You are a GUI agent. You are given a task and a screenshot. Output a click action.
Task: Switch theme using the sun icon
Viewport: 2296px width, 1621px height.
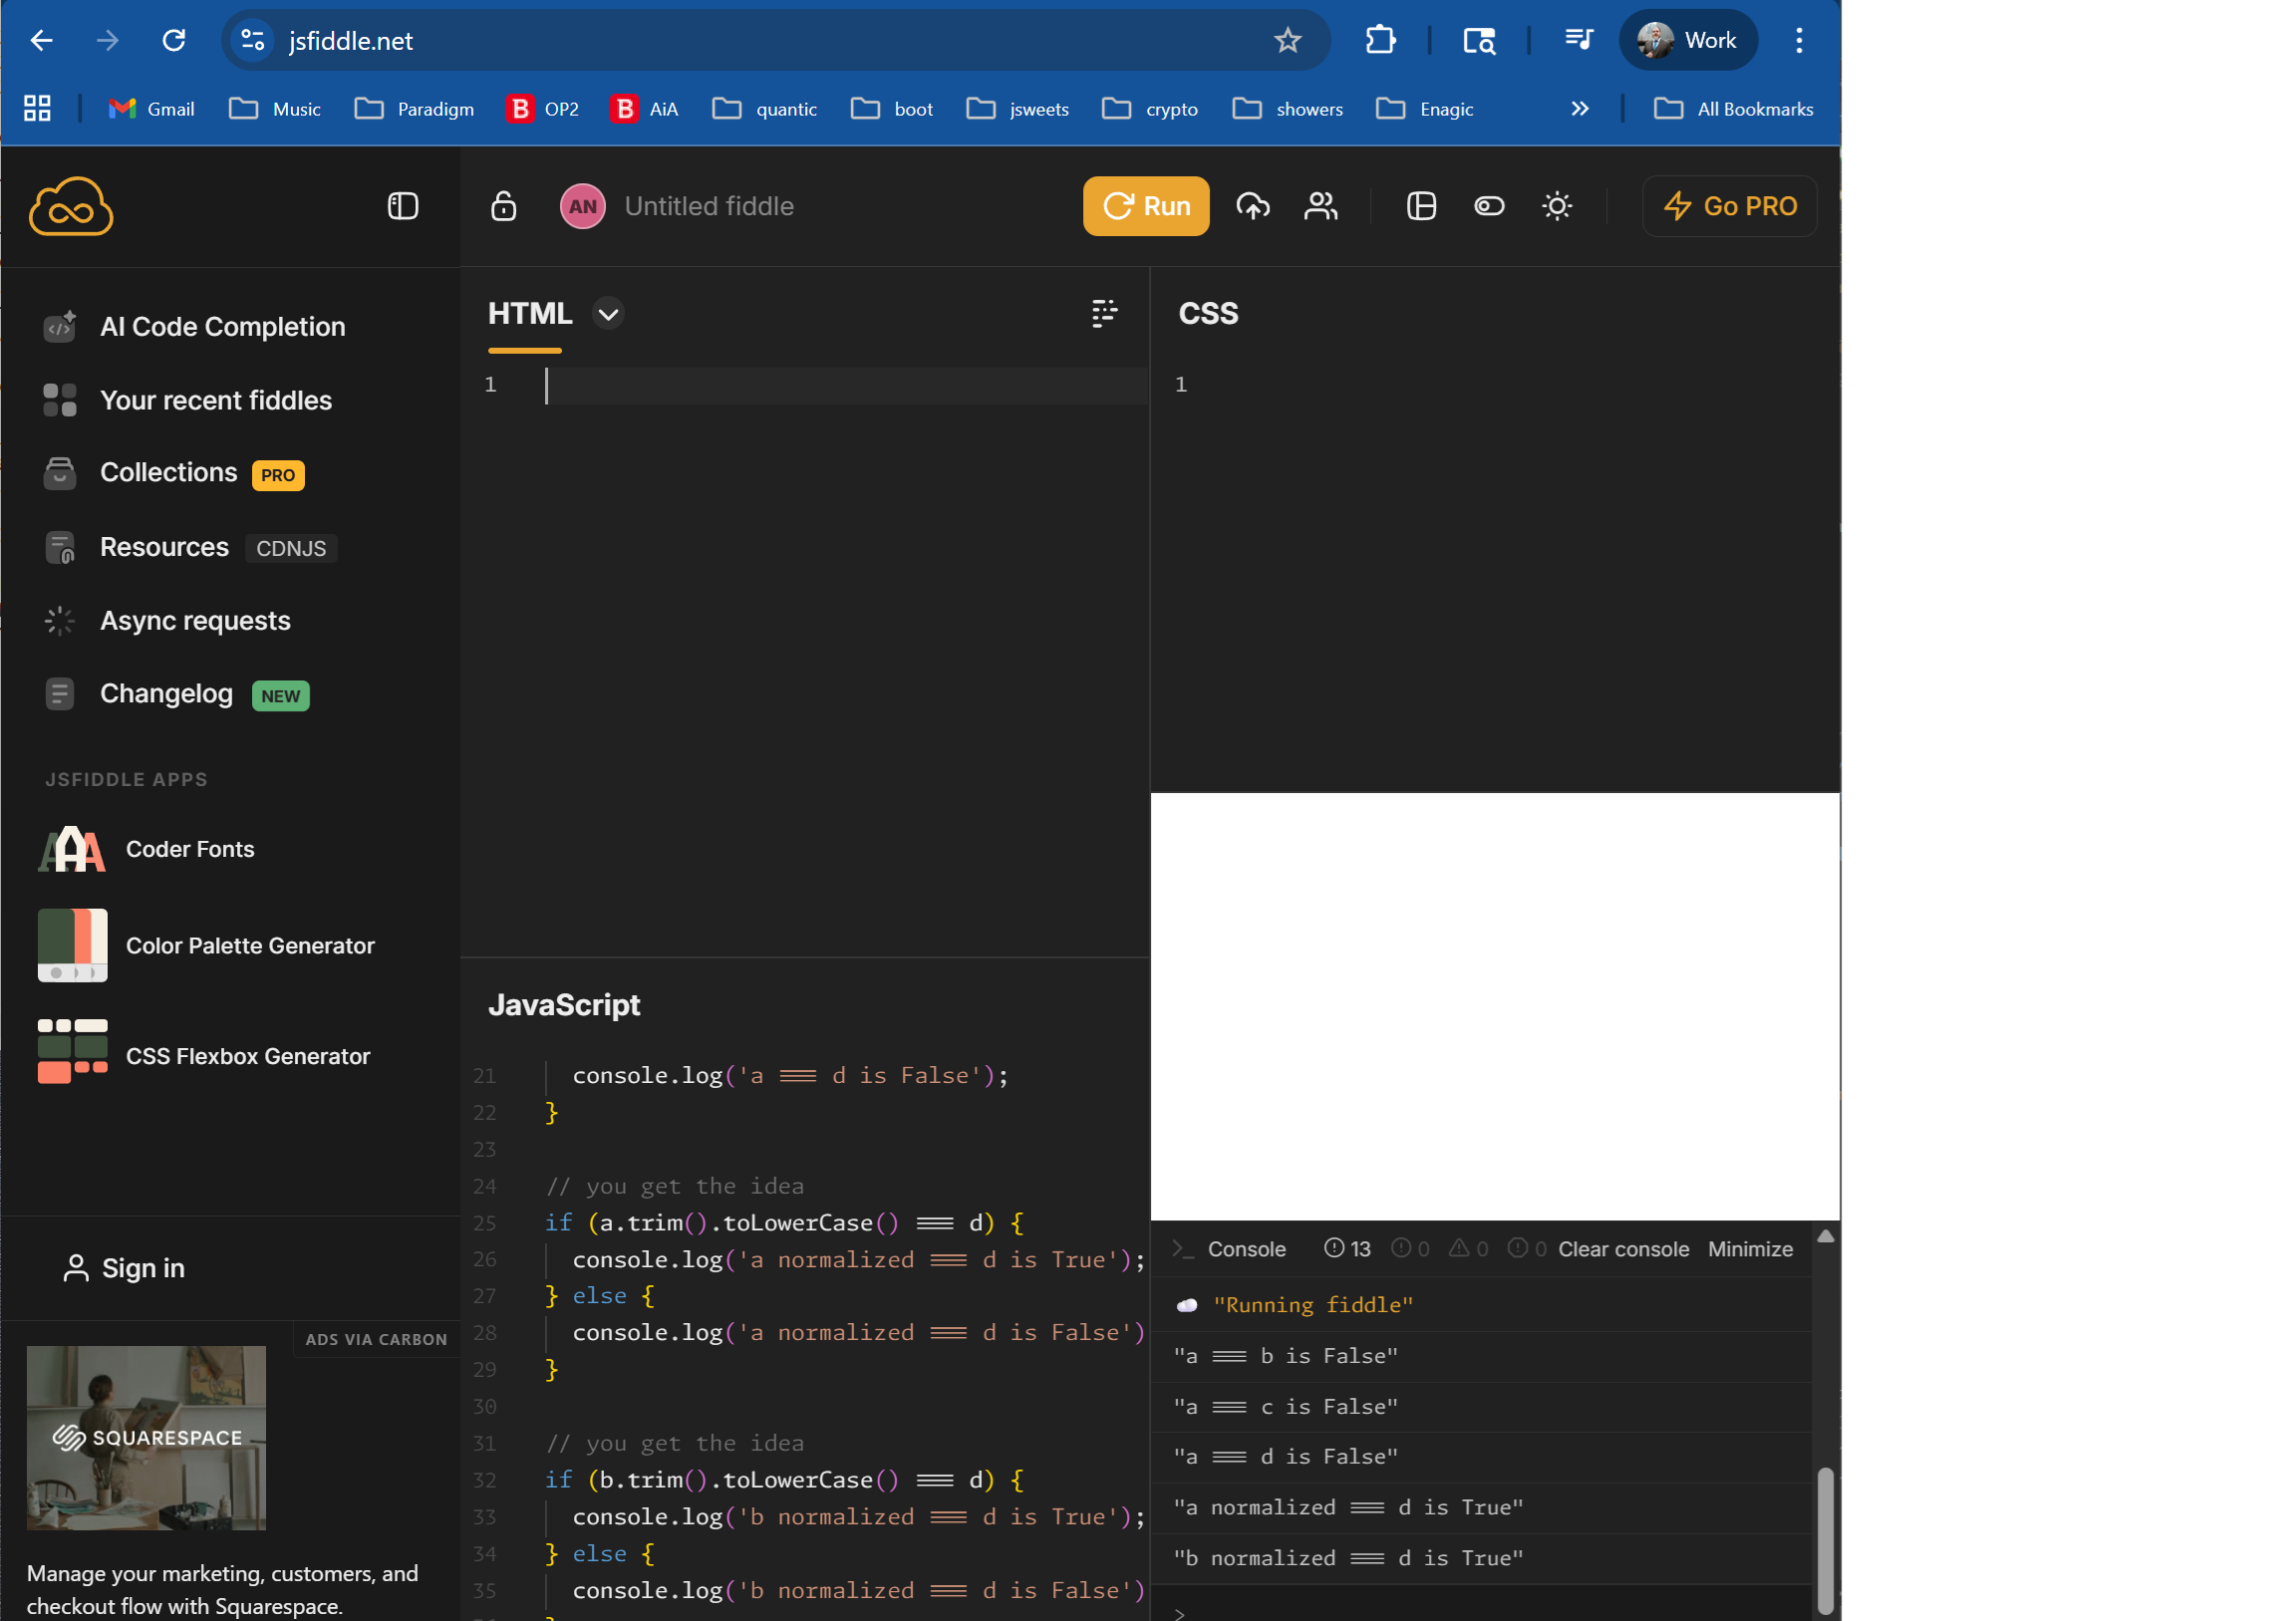pos(1557,206)
